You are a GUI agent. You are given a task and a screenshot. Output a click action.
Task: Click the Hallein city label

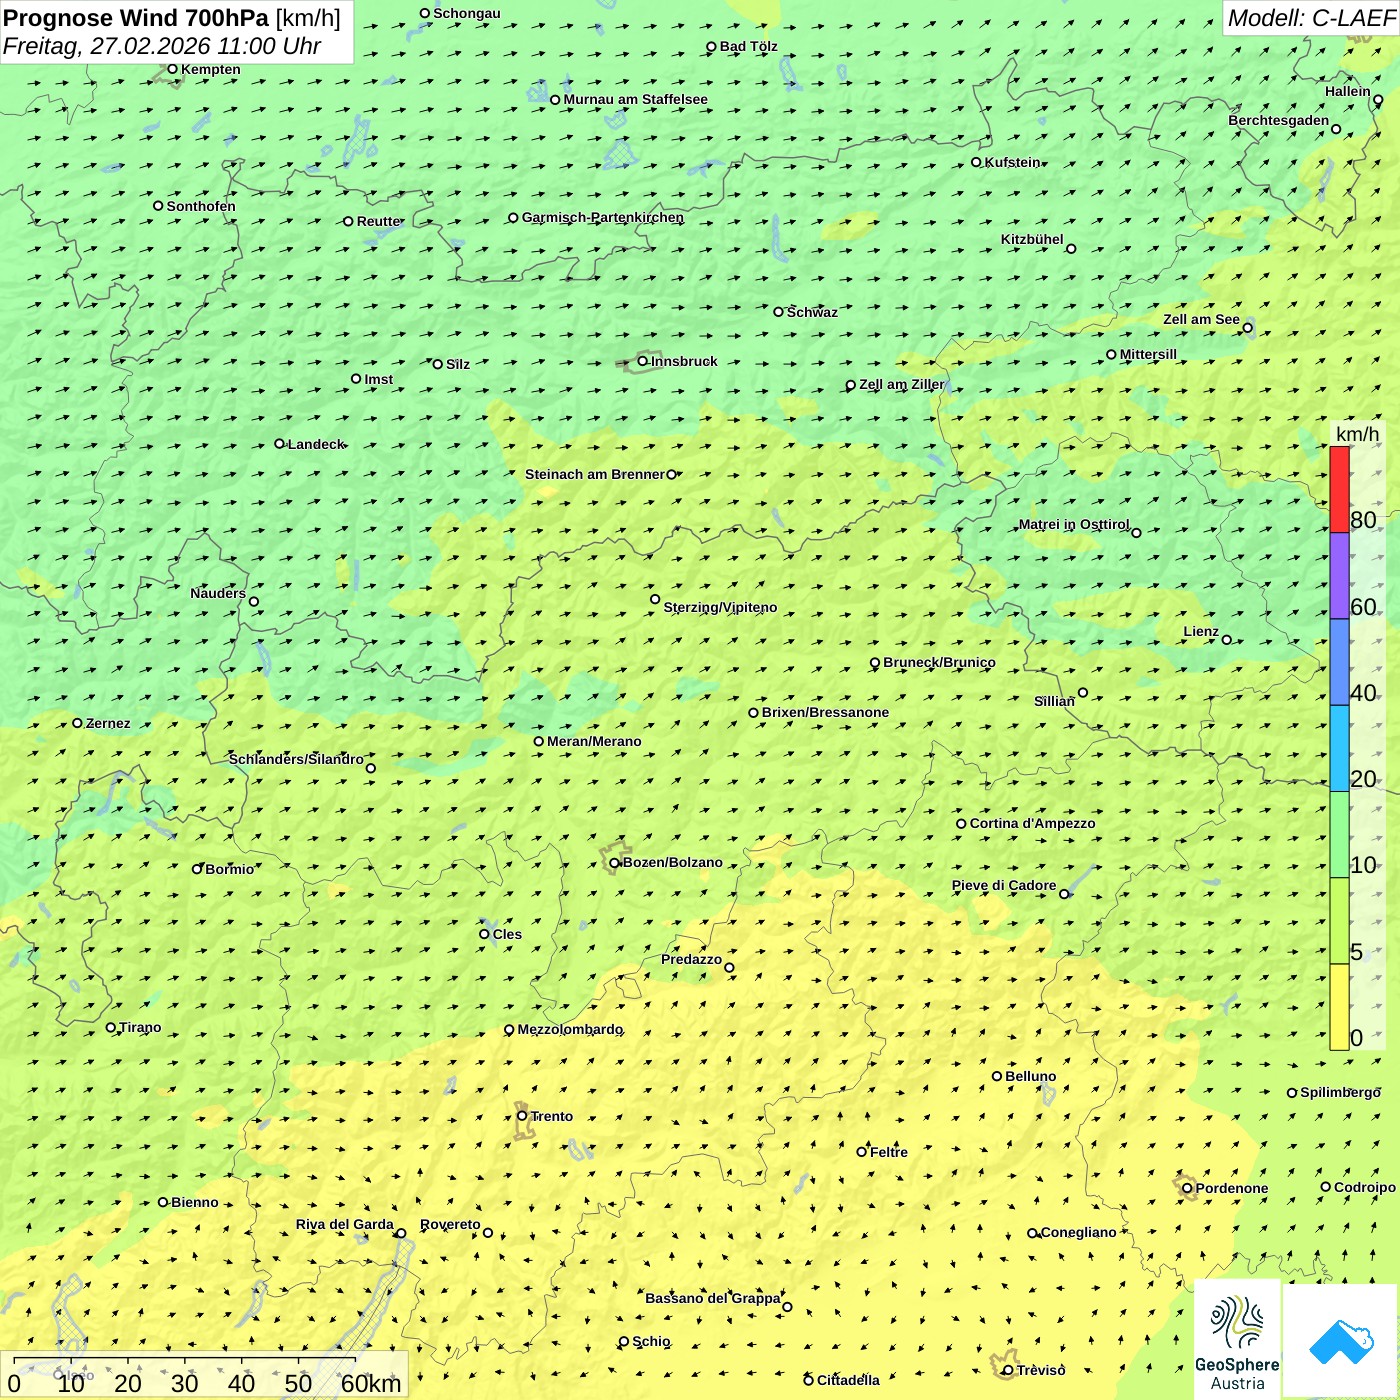coord(1348,91)
